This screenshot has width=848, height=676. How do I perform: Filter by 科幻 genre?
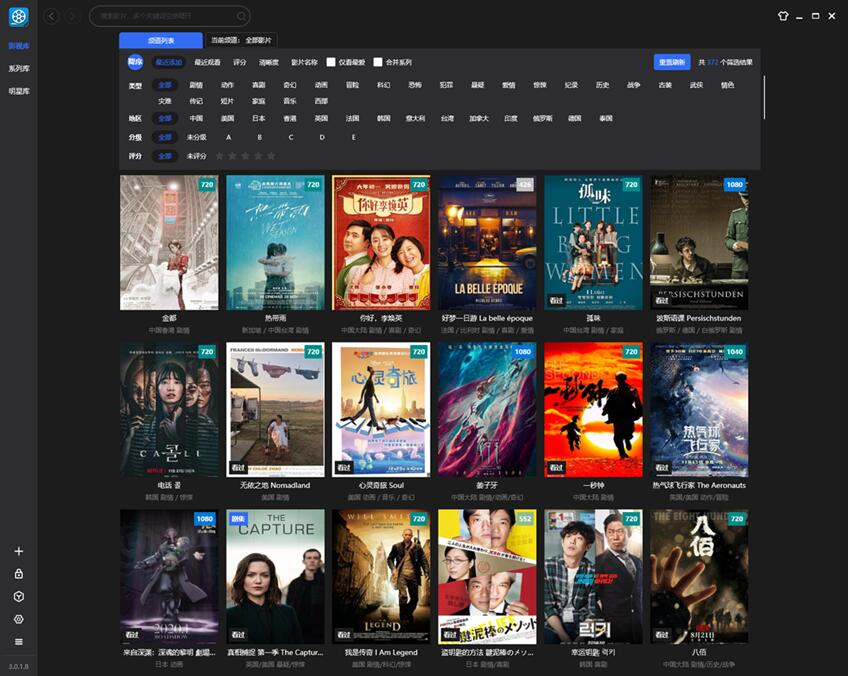click(383, 85)
